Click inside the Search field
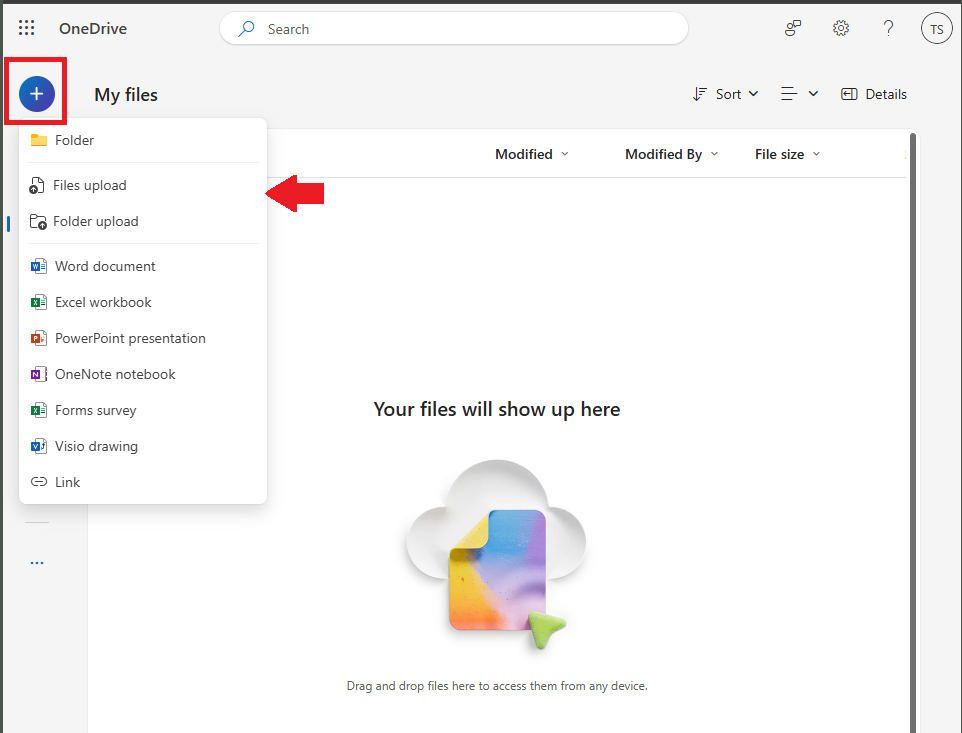962x733 pixels. coord(453,28)
